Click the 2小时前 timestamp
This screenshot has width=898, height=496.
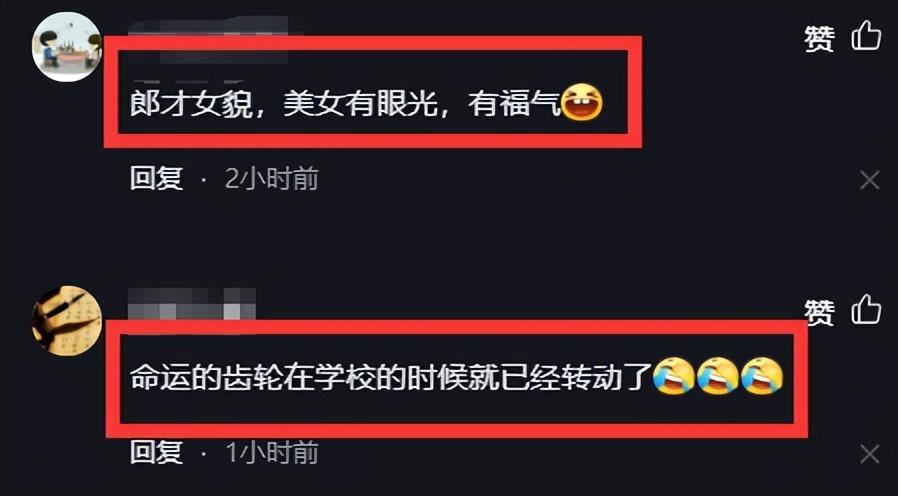pyautogui.click(x=271, y=179)
